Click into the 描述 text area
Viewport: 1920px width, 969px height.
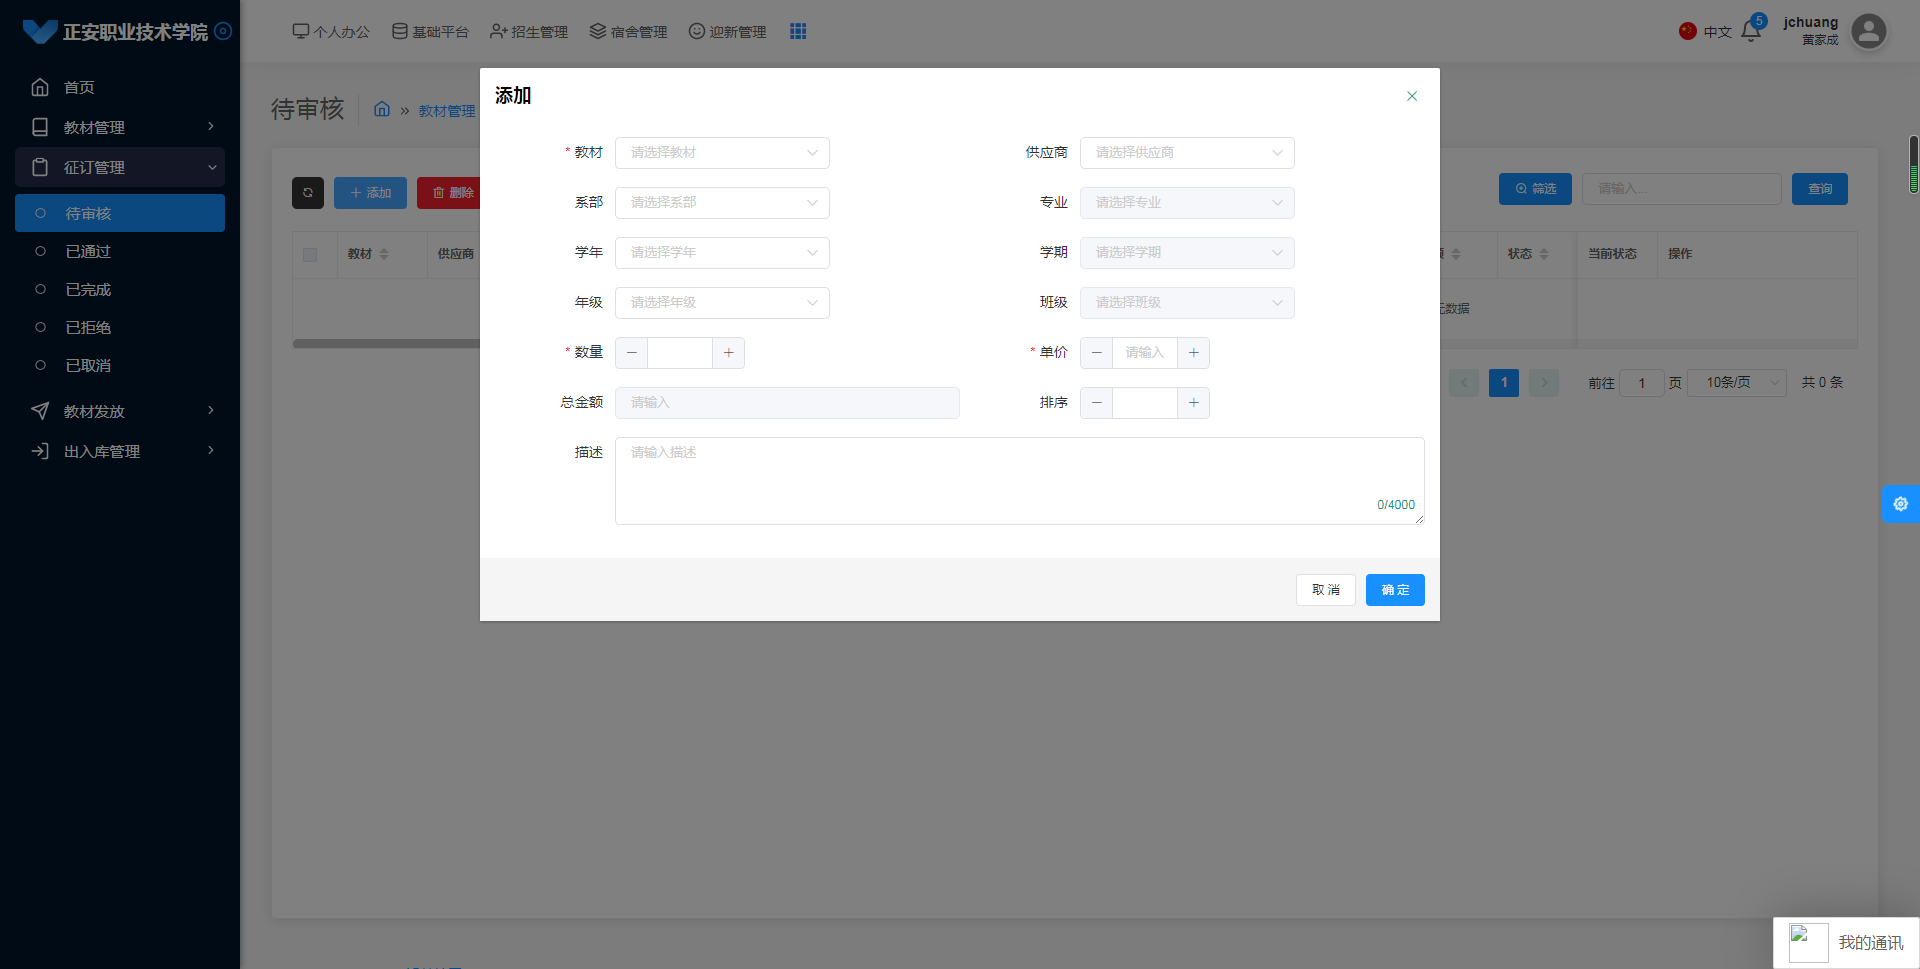[x=1018, y=480]
